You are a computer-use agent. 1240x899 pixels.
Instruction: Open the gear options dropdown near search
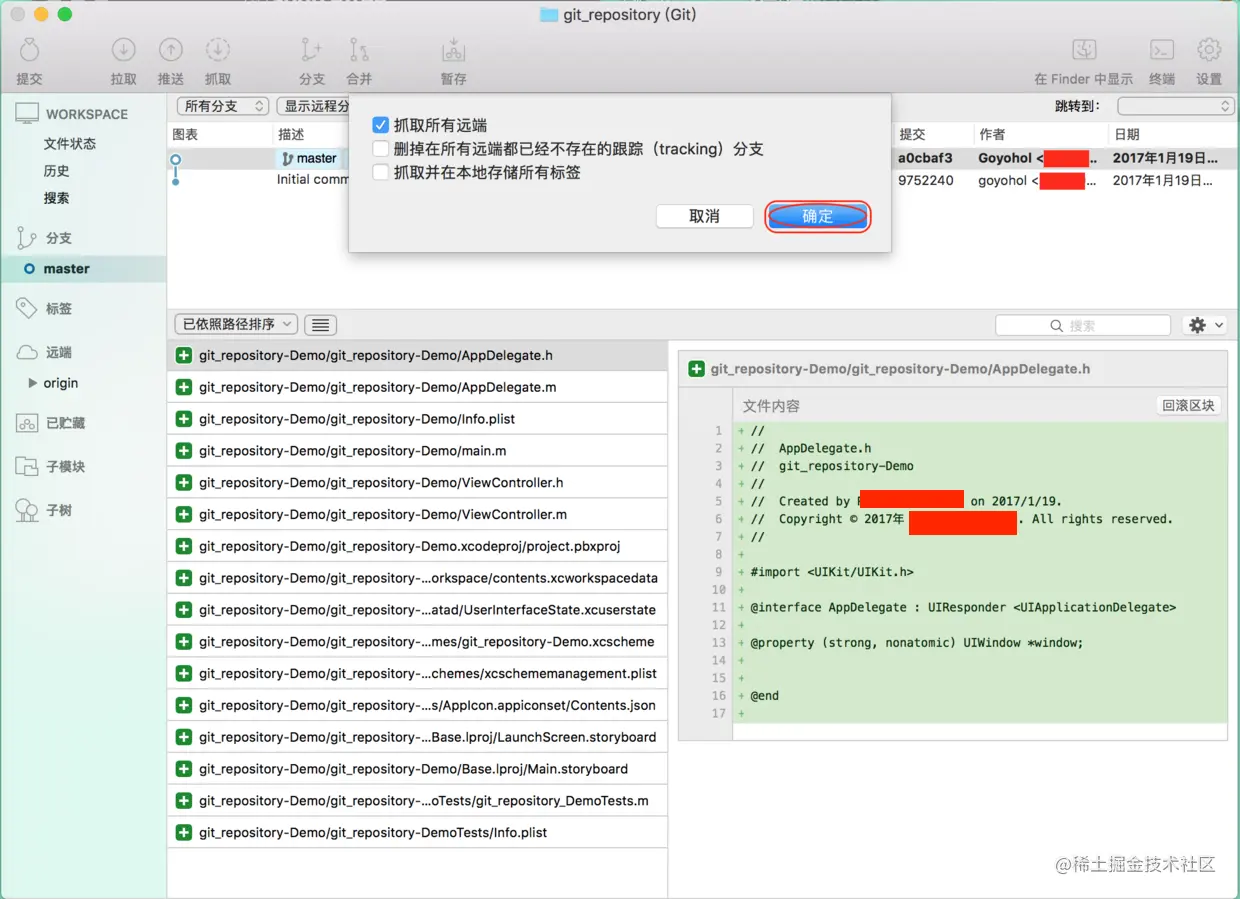[x=1204, y=325]
